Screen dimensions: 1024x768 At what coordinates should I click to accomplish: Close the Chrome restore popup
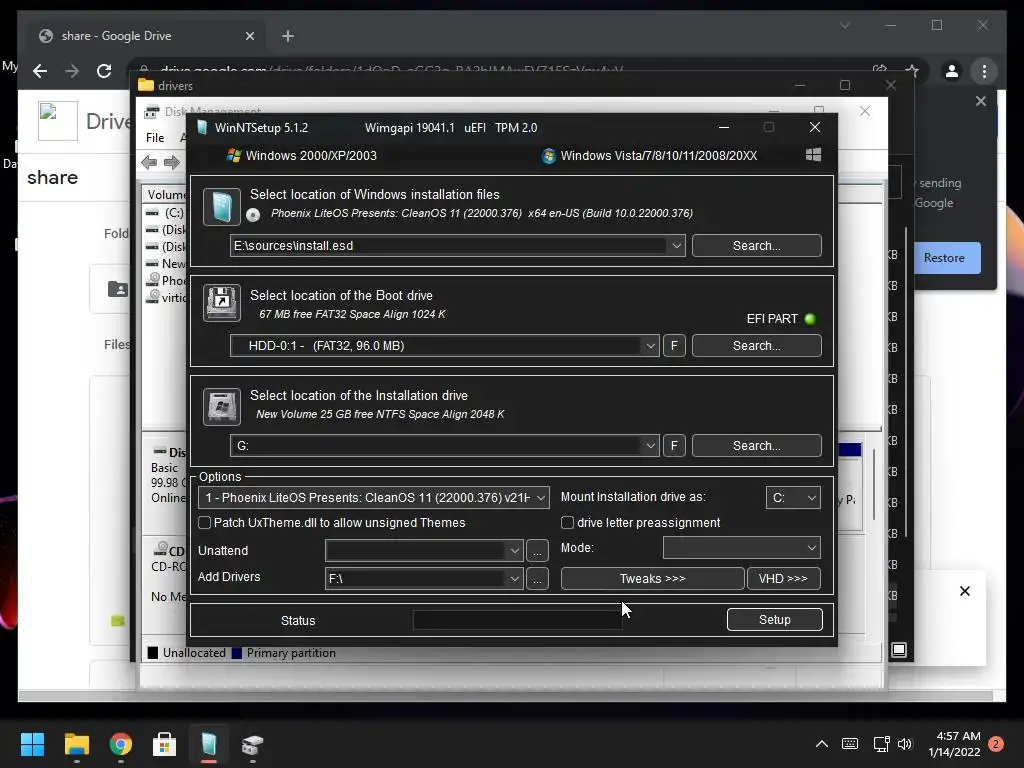point(981,101)
